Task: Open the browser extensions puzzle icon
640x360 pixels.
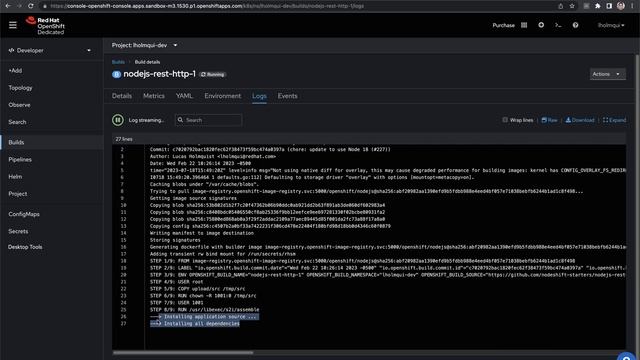Action: click(598, 6)
